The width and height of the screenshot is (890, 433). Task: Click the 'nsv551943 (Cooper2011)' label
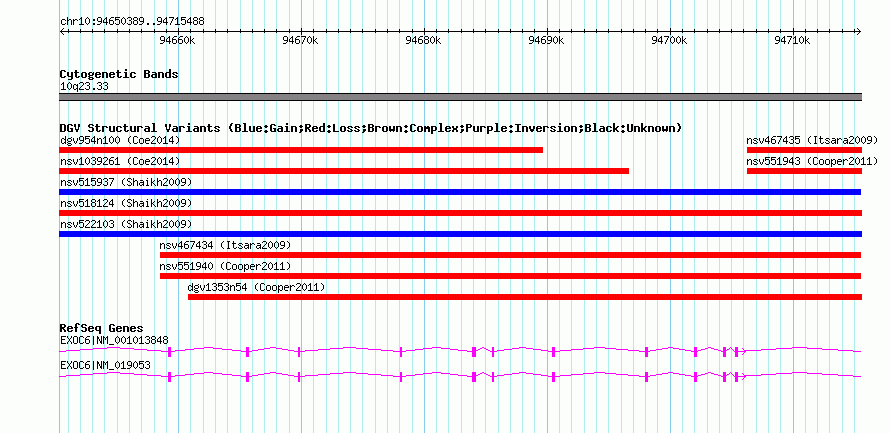pyautogui.click(x=812, y=161)
